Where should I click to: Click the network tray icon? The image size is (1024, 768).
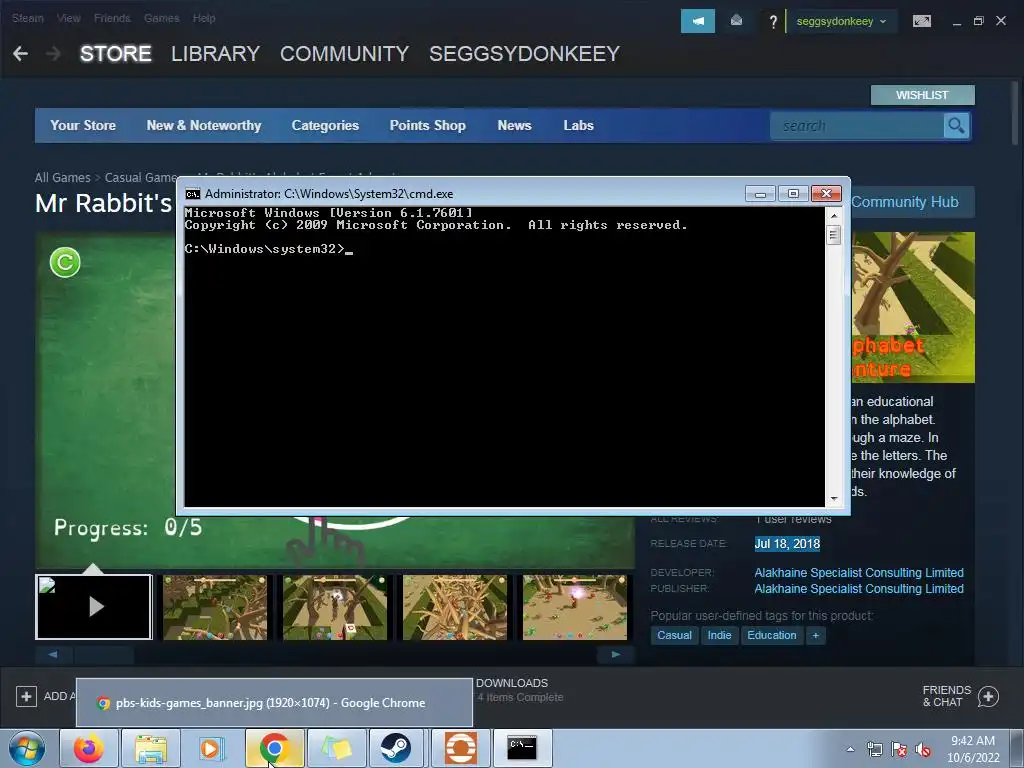(x=874, y=749)
